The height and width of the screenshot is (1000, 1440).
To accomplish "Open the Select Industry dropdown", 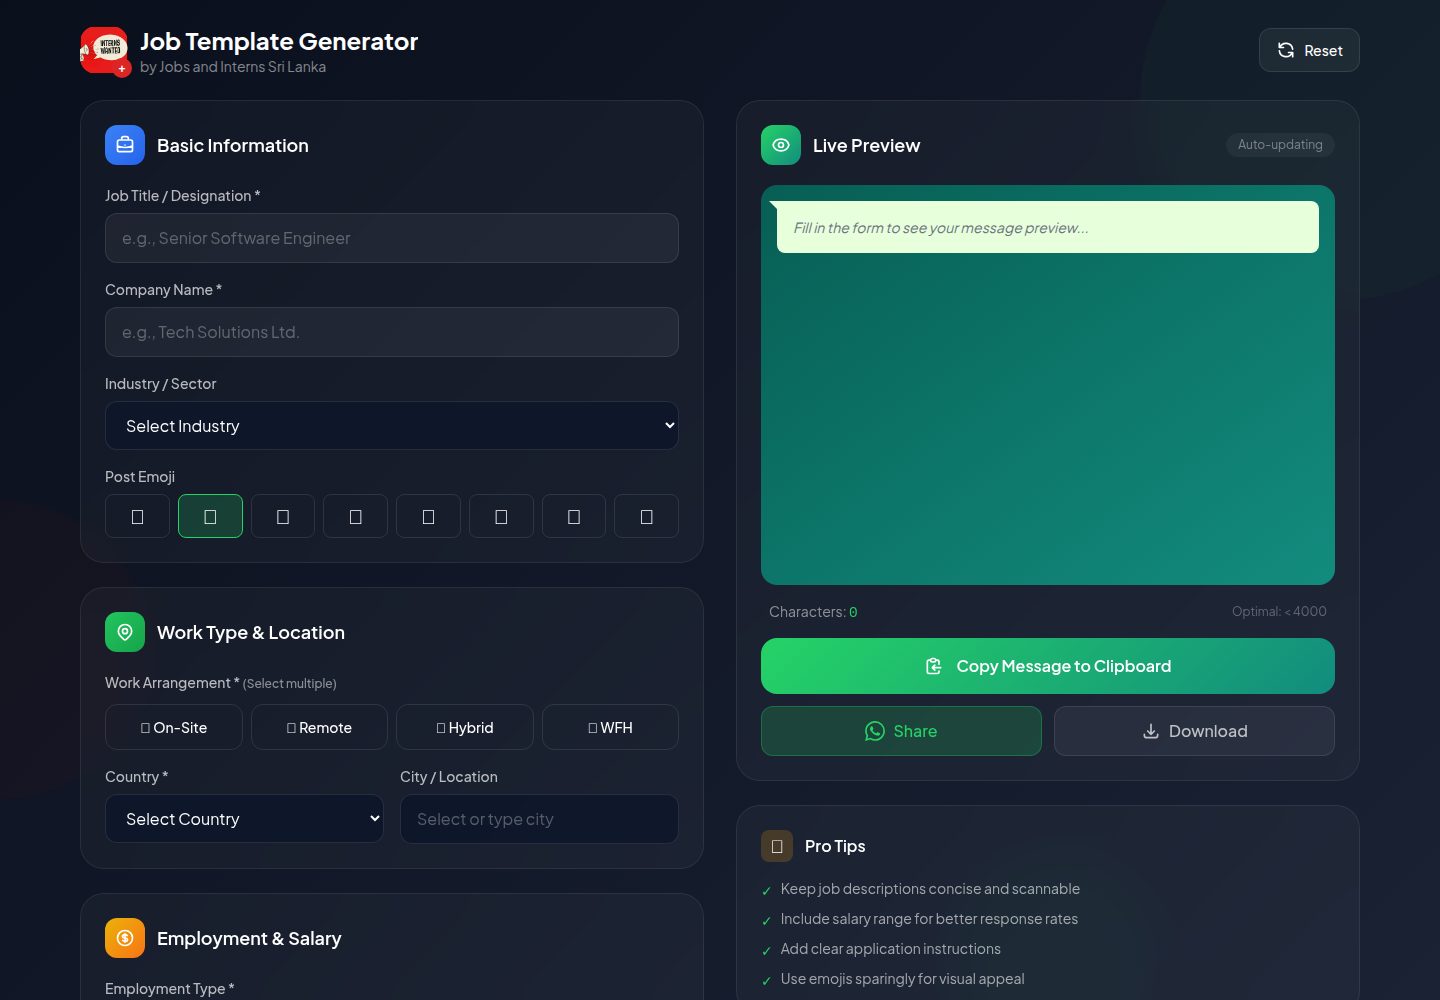I will (392, 426).
